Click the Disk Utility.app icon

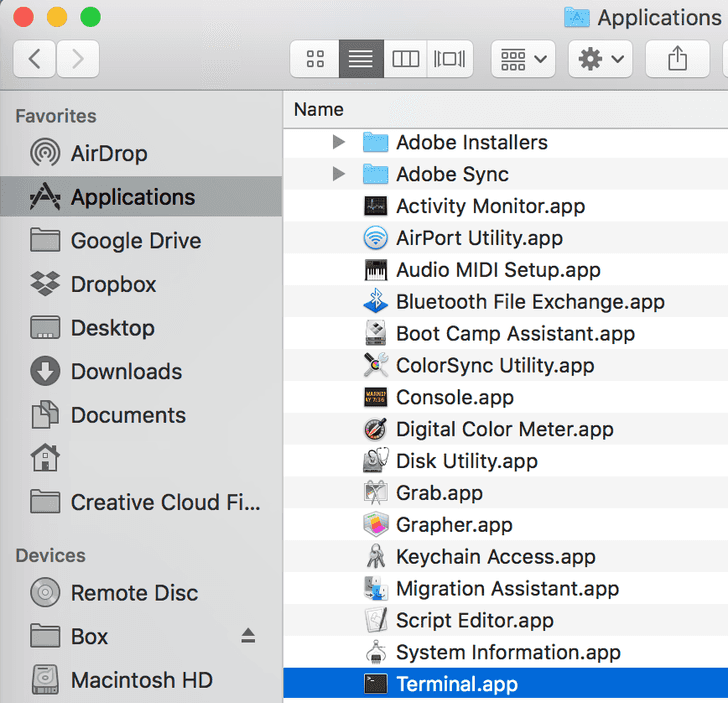[375, 461]
